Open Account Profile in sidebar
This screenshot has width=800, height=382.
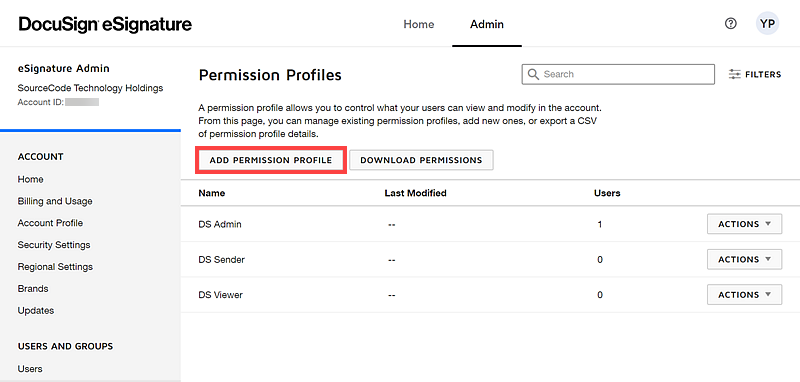50,223
